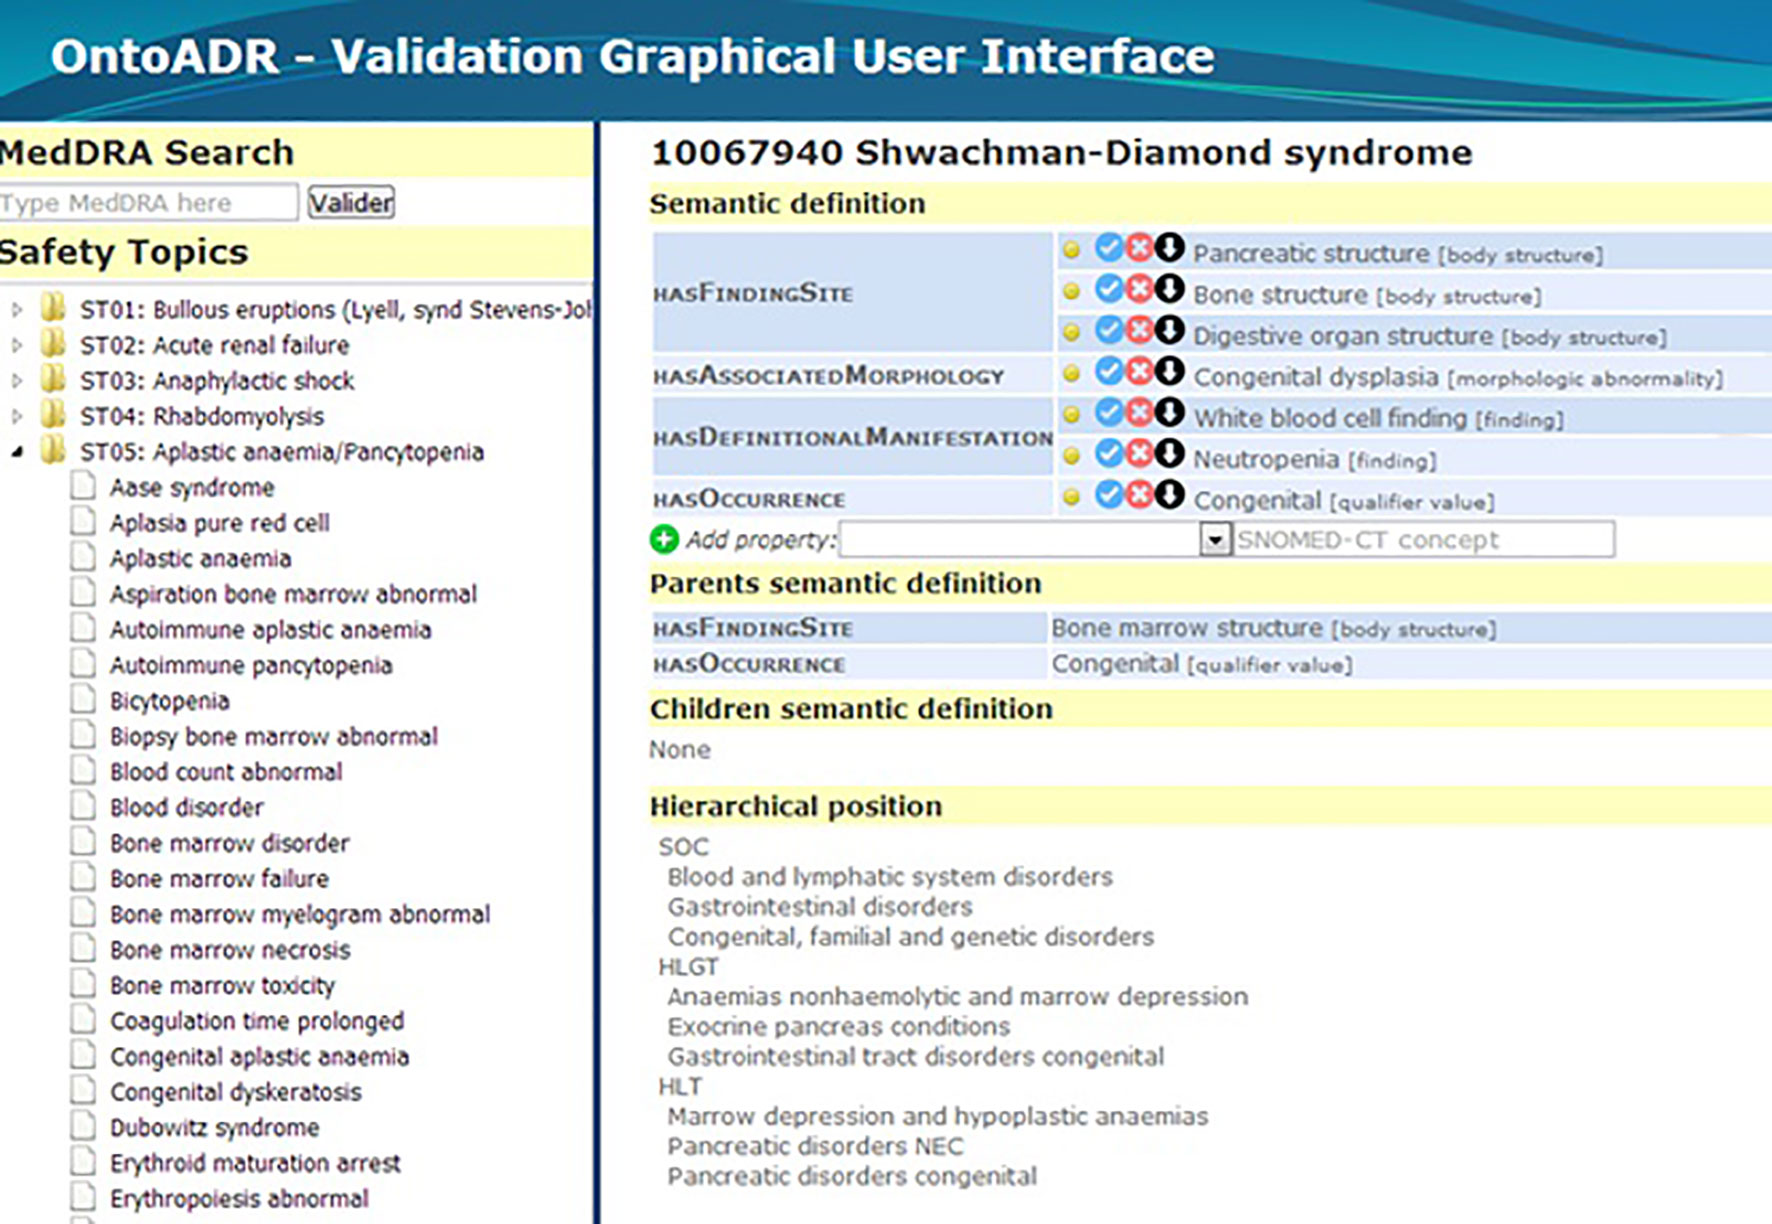Click Exocrine pancreas conditions HLGT entry
Screen dimensions: 1772x1224
(x=839, y=1027)
